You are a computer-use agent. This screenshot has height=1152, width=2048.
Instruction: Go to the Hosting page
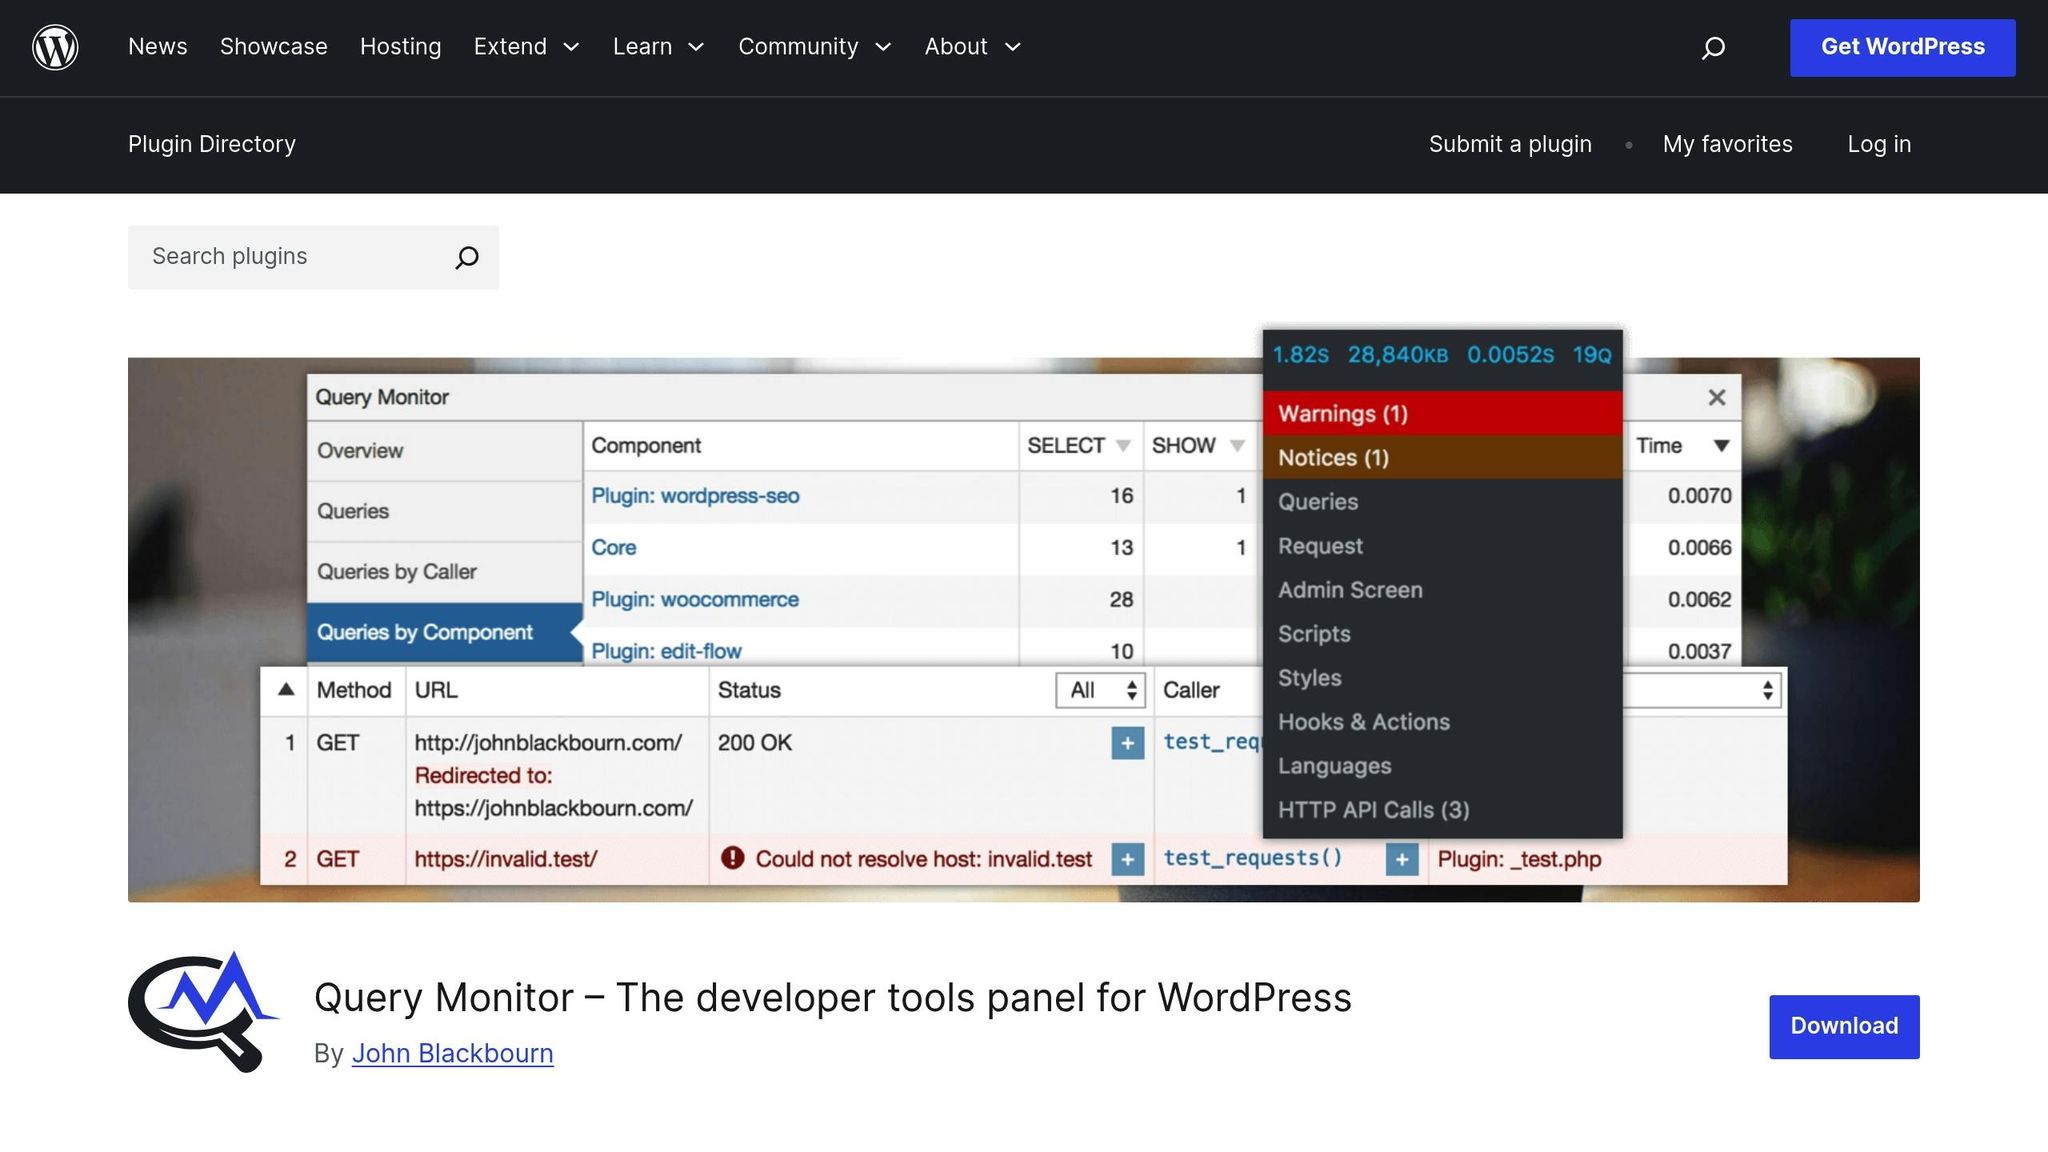click(x=400, y=47)
